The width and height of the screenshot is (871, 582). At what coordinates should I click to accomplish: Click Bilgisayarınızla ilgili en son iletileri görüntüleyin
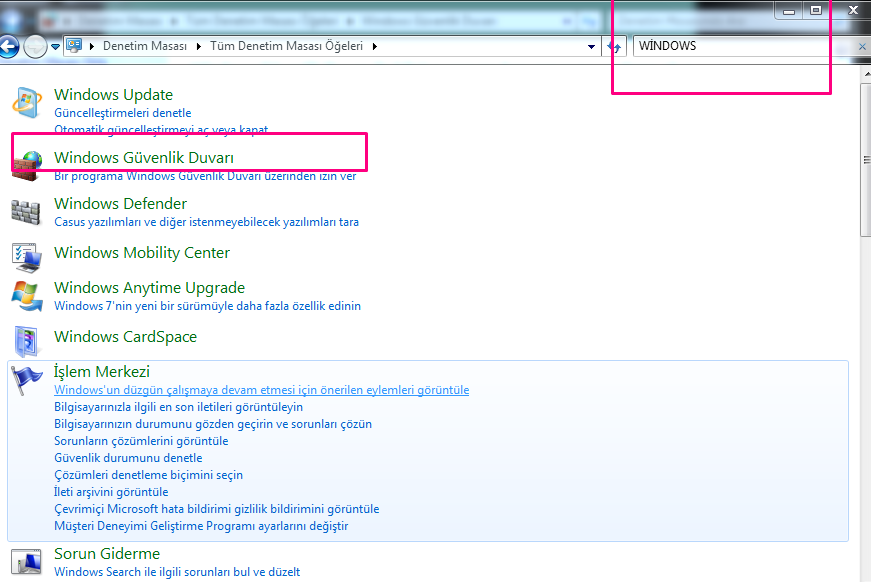click(x=178, y=407)
